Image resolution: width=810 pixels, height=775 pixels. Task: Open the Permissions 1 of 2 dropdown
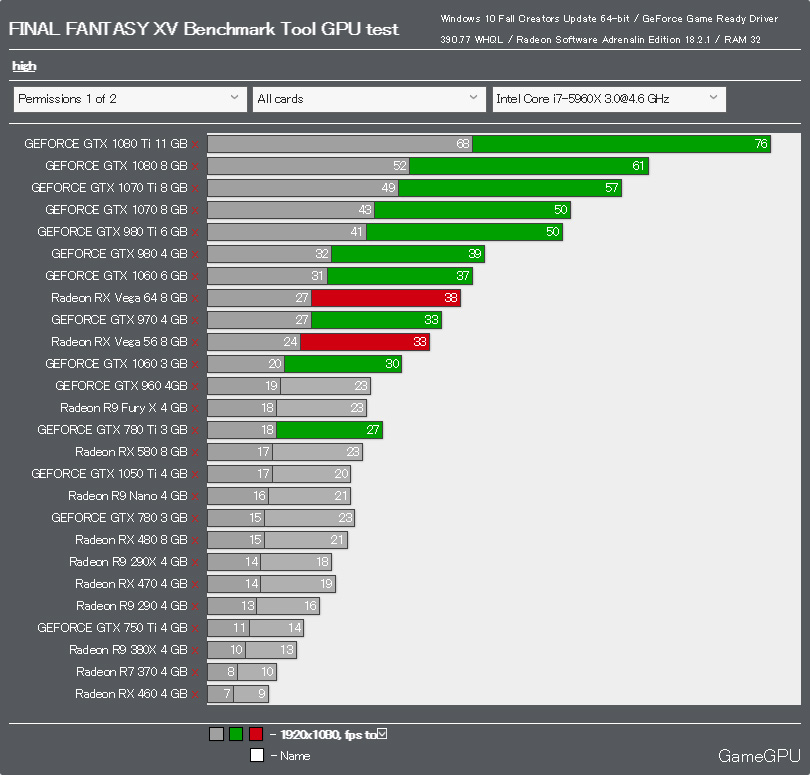130,99
